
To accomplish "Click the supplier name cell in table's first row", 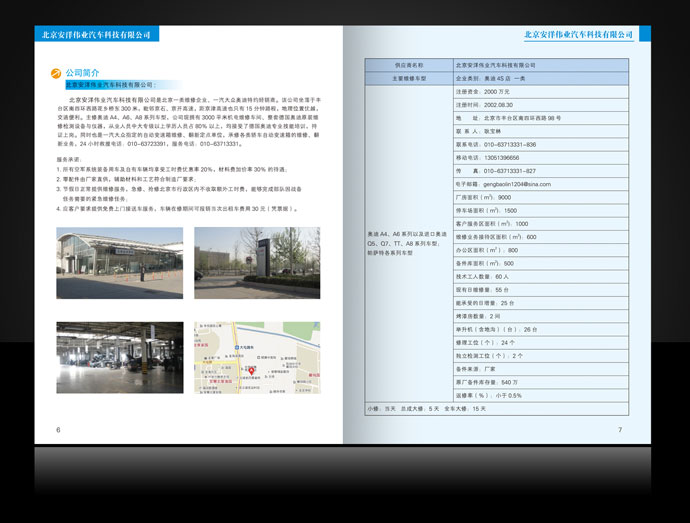I will coord(541,65).
